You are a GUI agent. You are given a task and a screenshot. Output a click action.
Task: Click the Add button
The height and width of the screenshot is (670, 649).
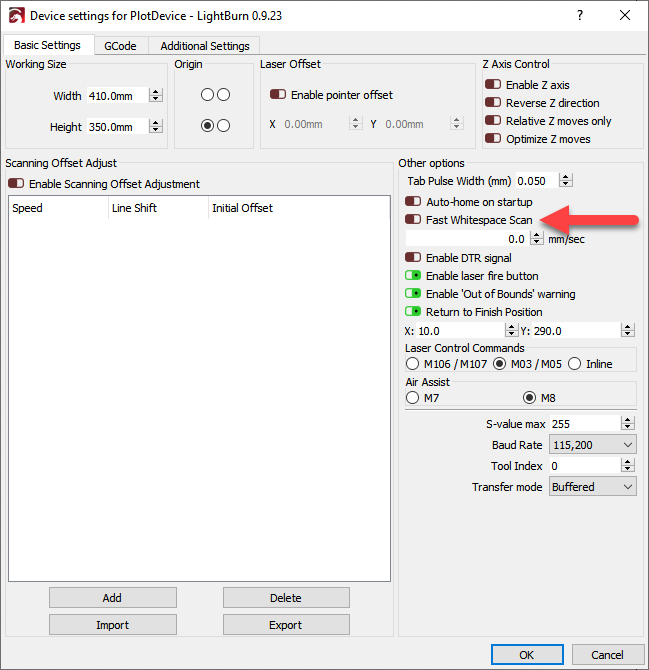(x=112, y=597)
